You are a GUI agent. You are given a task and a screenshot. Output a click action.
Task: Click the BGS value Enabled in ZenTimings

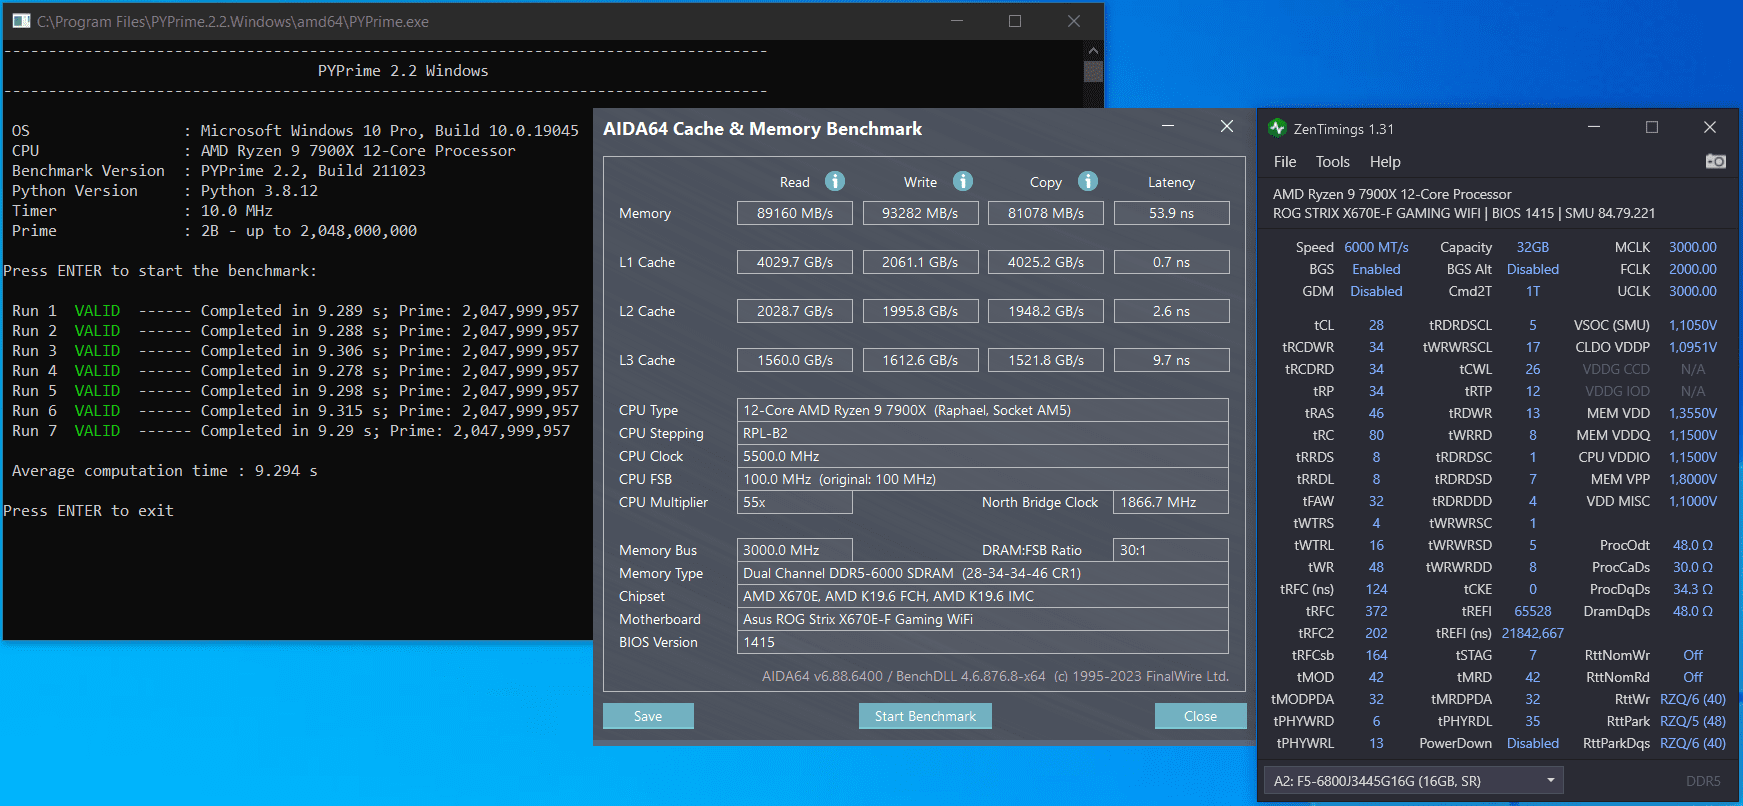coord(1376,269)
